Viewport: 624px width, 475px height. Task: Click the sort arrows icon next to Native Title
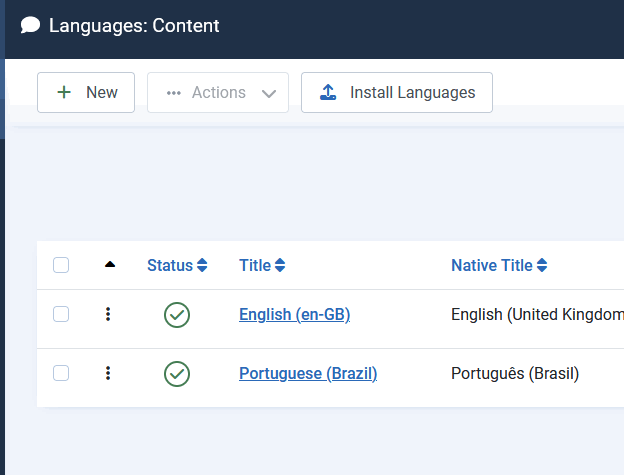coord(542,266)
